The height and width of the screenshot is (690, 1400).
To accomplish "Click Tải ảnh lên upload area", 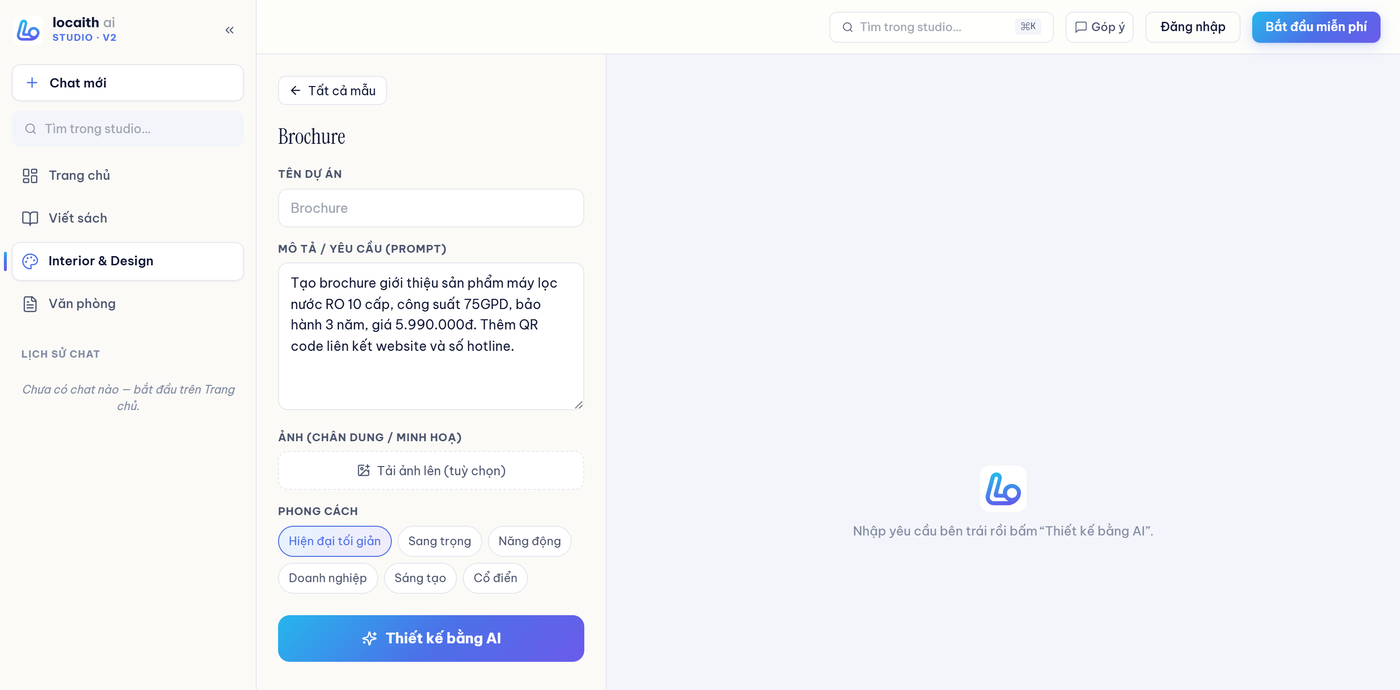I will (431, 470).
